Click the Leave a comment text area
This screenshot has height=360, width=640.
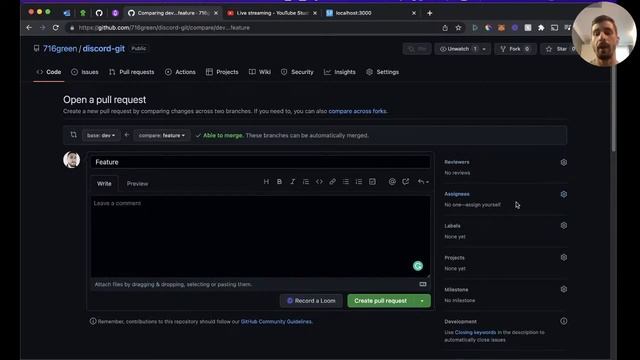coord(260,237)
